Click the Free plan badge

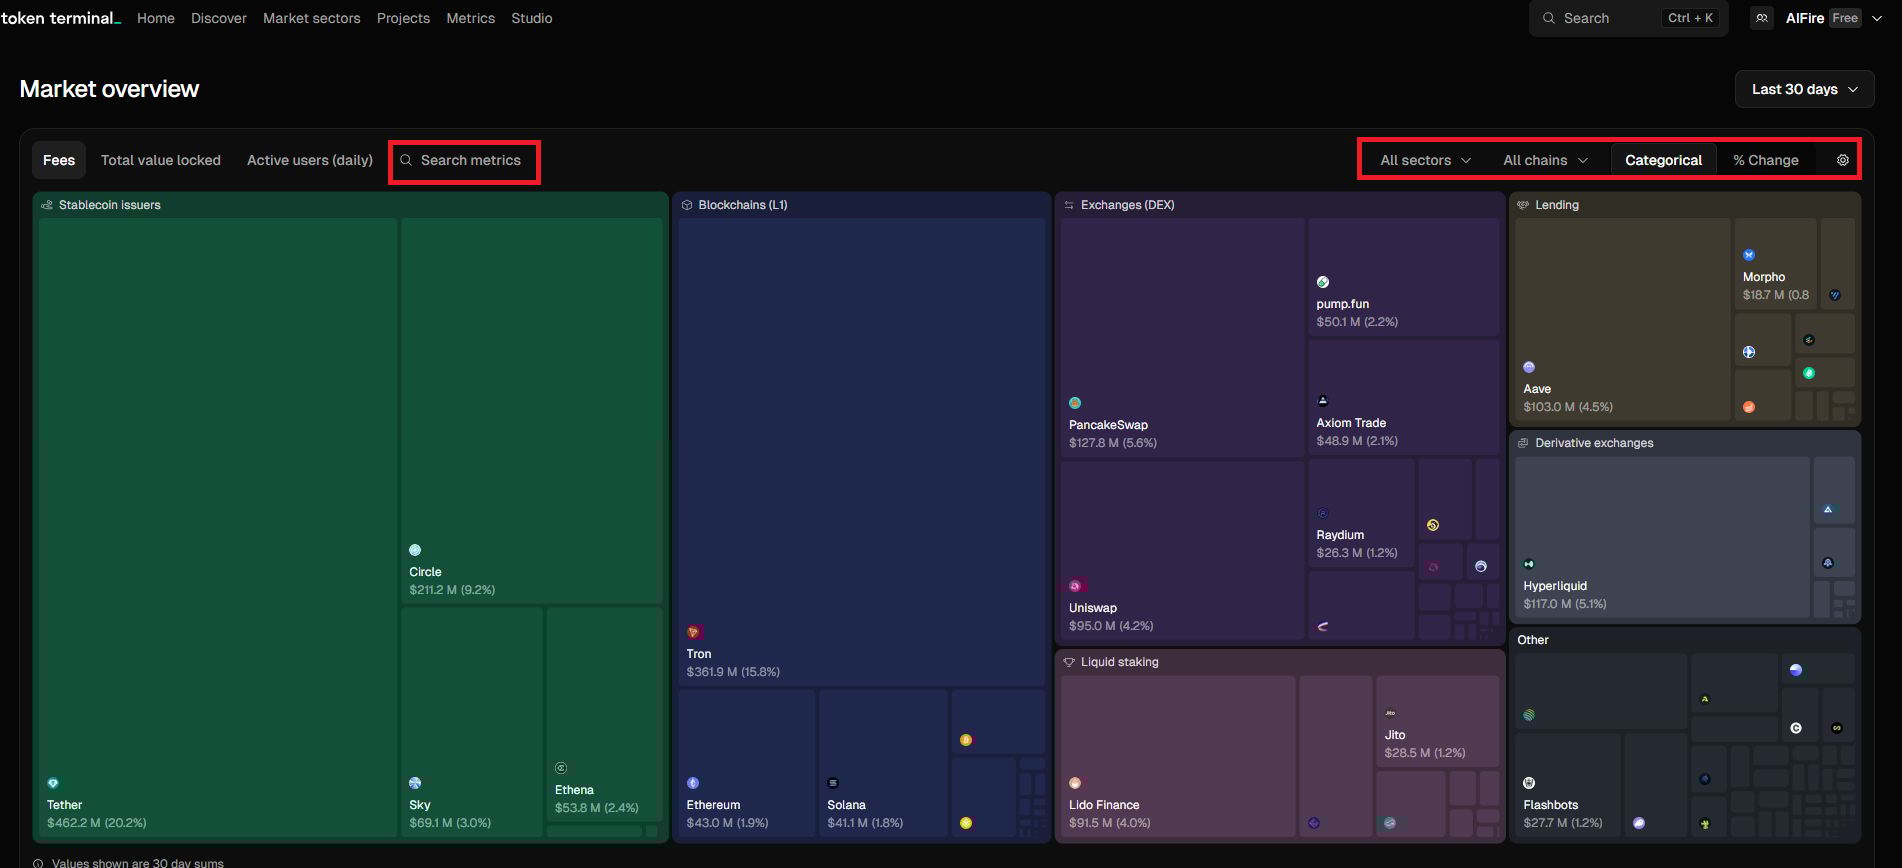[1845, 18]
